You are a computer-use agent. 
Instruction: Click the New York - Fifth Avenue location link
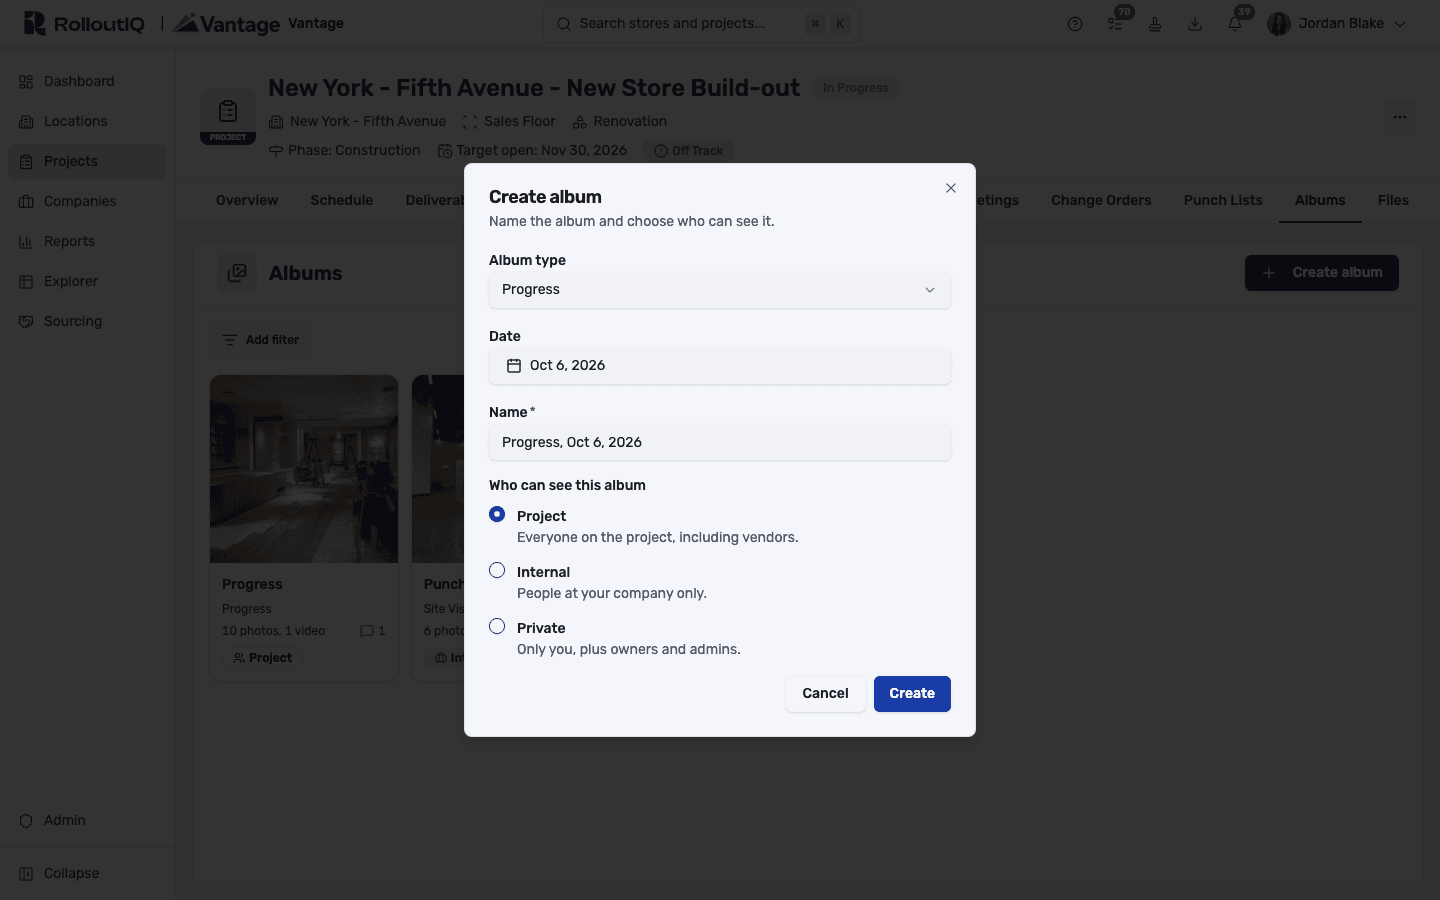[x=358, y=122]
